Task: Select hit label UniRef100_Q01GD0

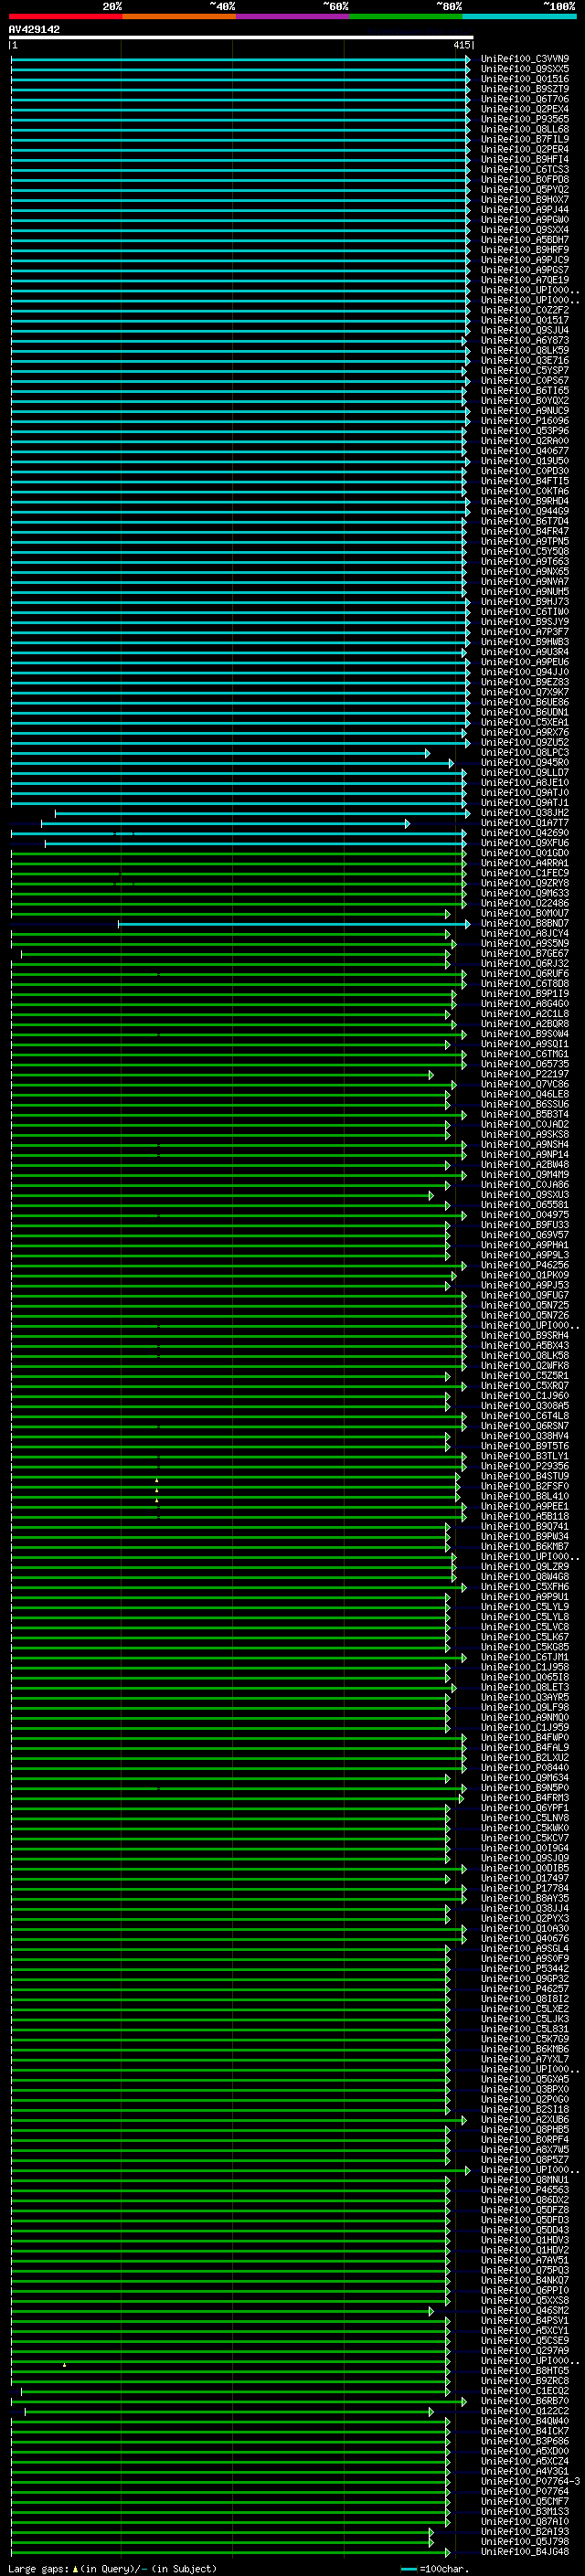Action: point(524,853)
